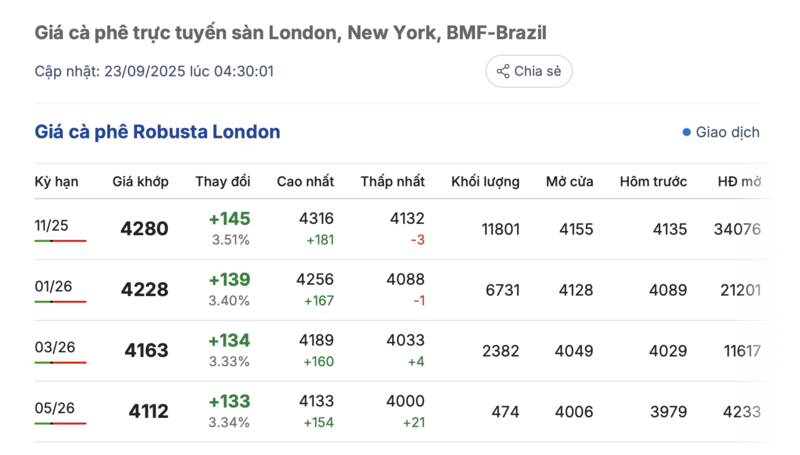Click the Cao nhất column header
The height and width of the screenshot is (455, 800).
tap(305, 182)
